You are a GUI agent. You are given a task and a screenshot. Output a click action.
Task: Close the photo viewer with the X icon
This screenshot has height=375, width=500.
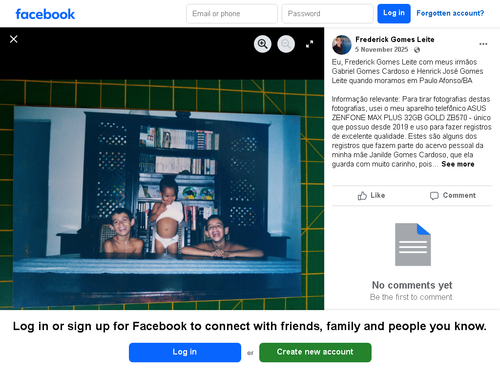click(x=14, y=39)
